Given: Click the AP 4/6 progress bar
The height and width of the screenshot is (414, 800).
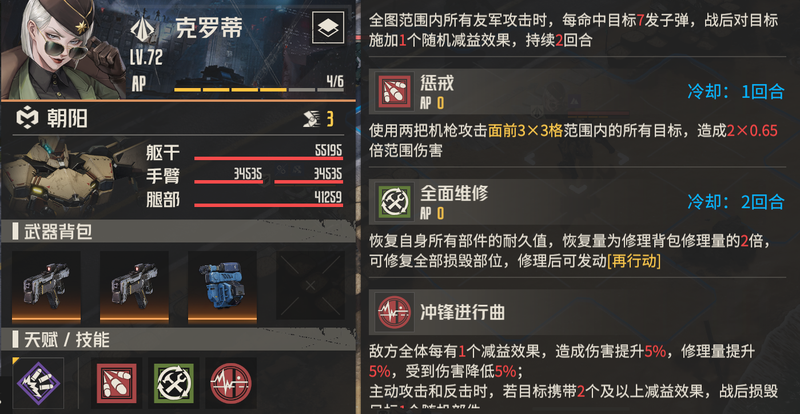Looking at the screenshot, I should 259,90.
